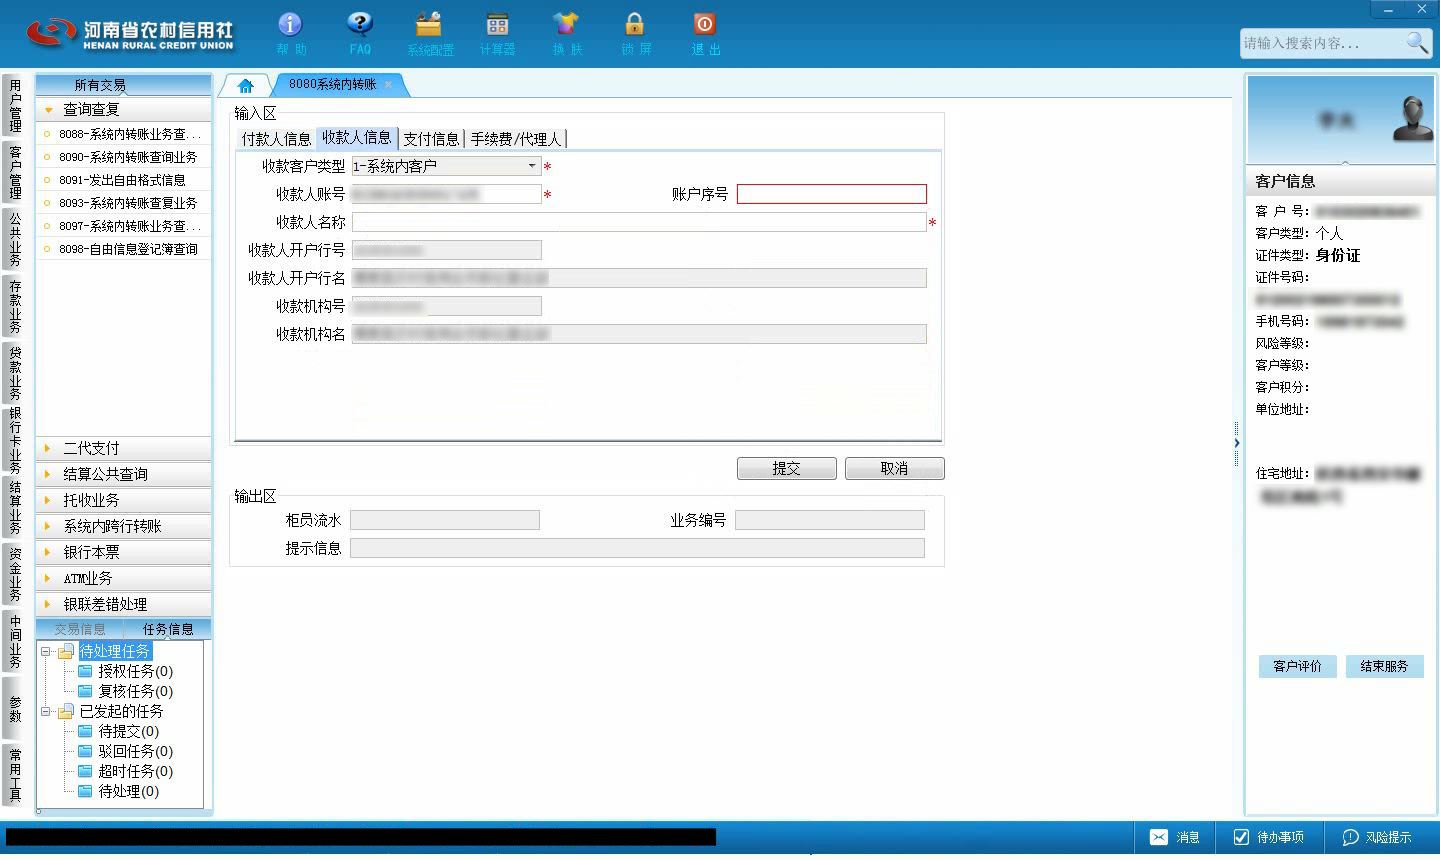The height and width of the screenshot is (860, 1440).
Task: Open the 帮助 (Help) toolbar icon
Action: point(290,34)
